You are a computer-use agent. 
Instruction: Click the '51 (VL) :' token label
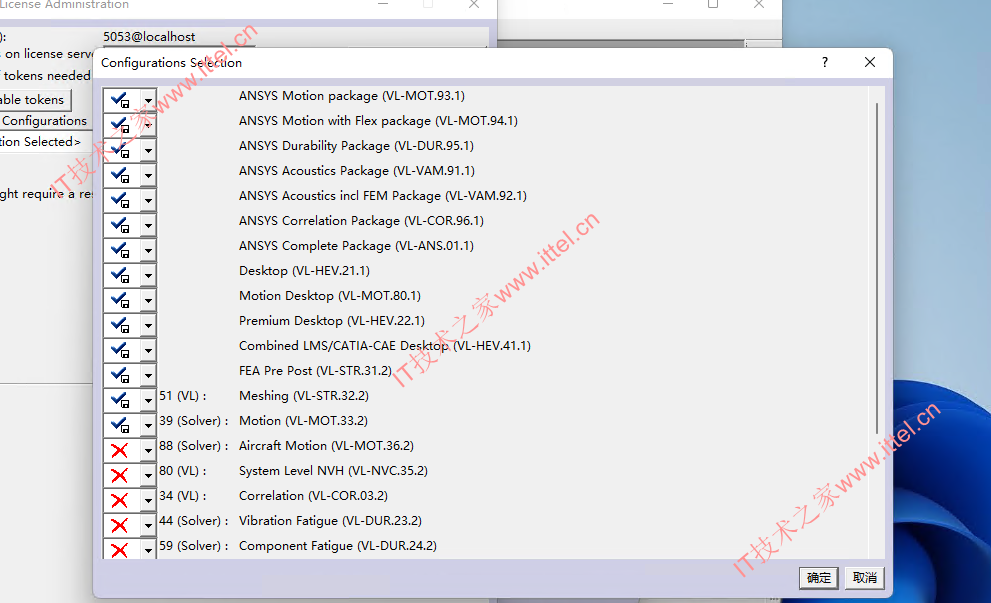183,396
